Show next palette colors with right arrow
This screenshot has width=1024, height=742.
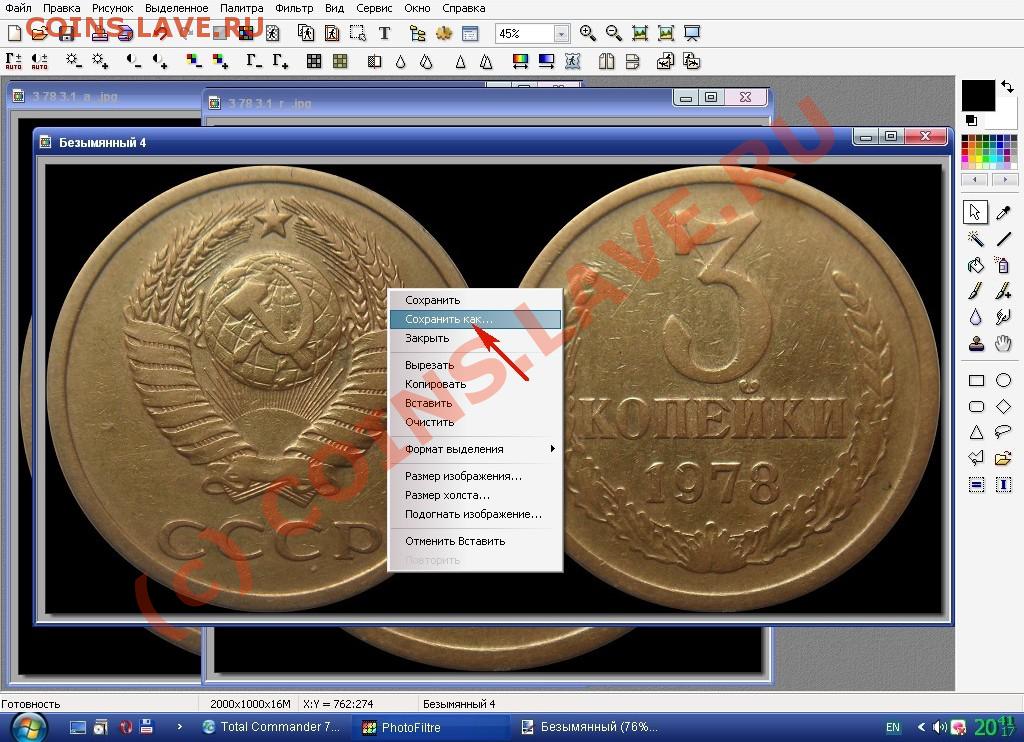click(1004, 179)
